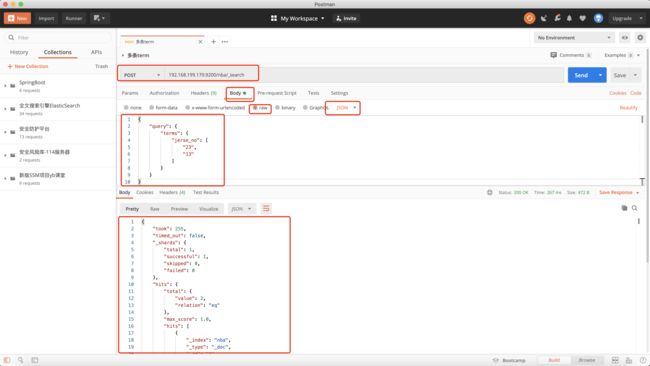Open the Import dialog
The width and height of the screenshot is (650, 366).
[46, 18]
